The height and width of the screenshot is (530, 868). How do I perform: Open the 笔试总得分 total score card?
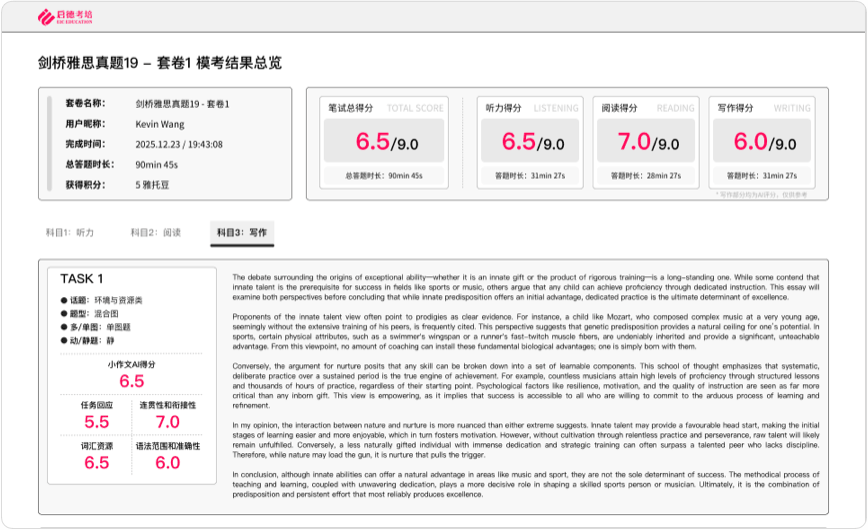click(384, 143)
